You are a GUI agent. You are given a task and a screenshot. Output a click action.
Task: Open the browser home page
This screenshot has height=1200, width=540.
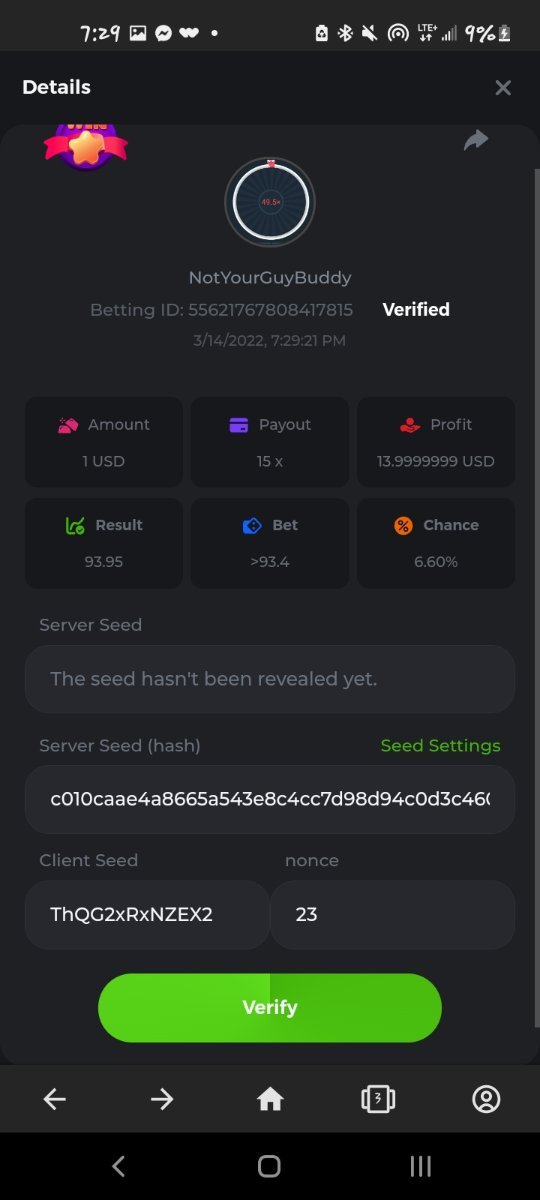coord(270,1100)
